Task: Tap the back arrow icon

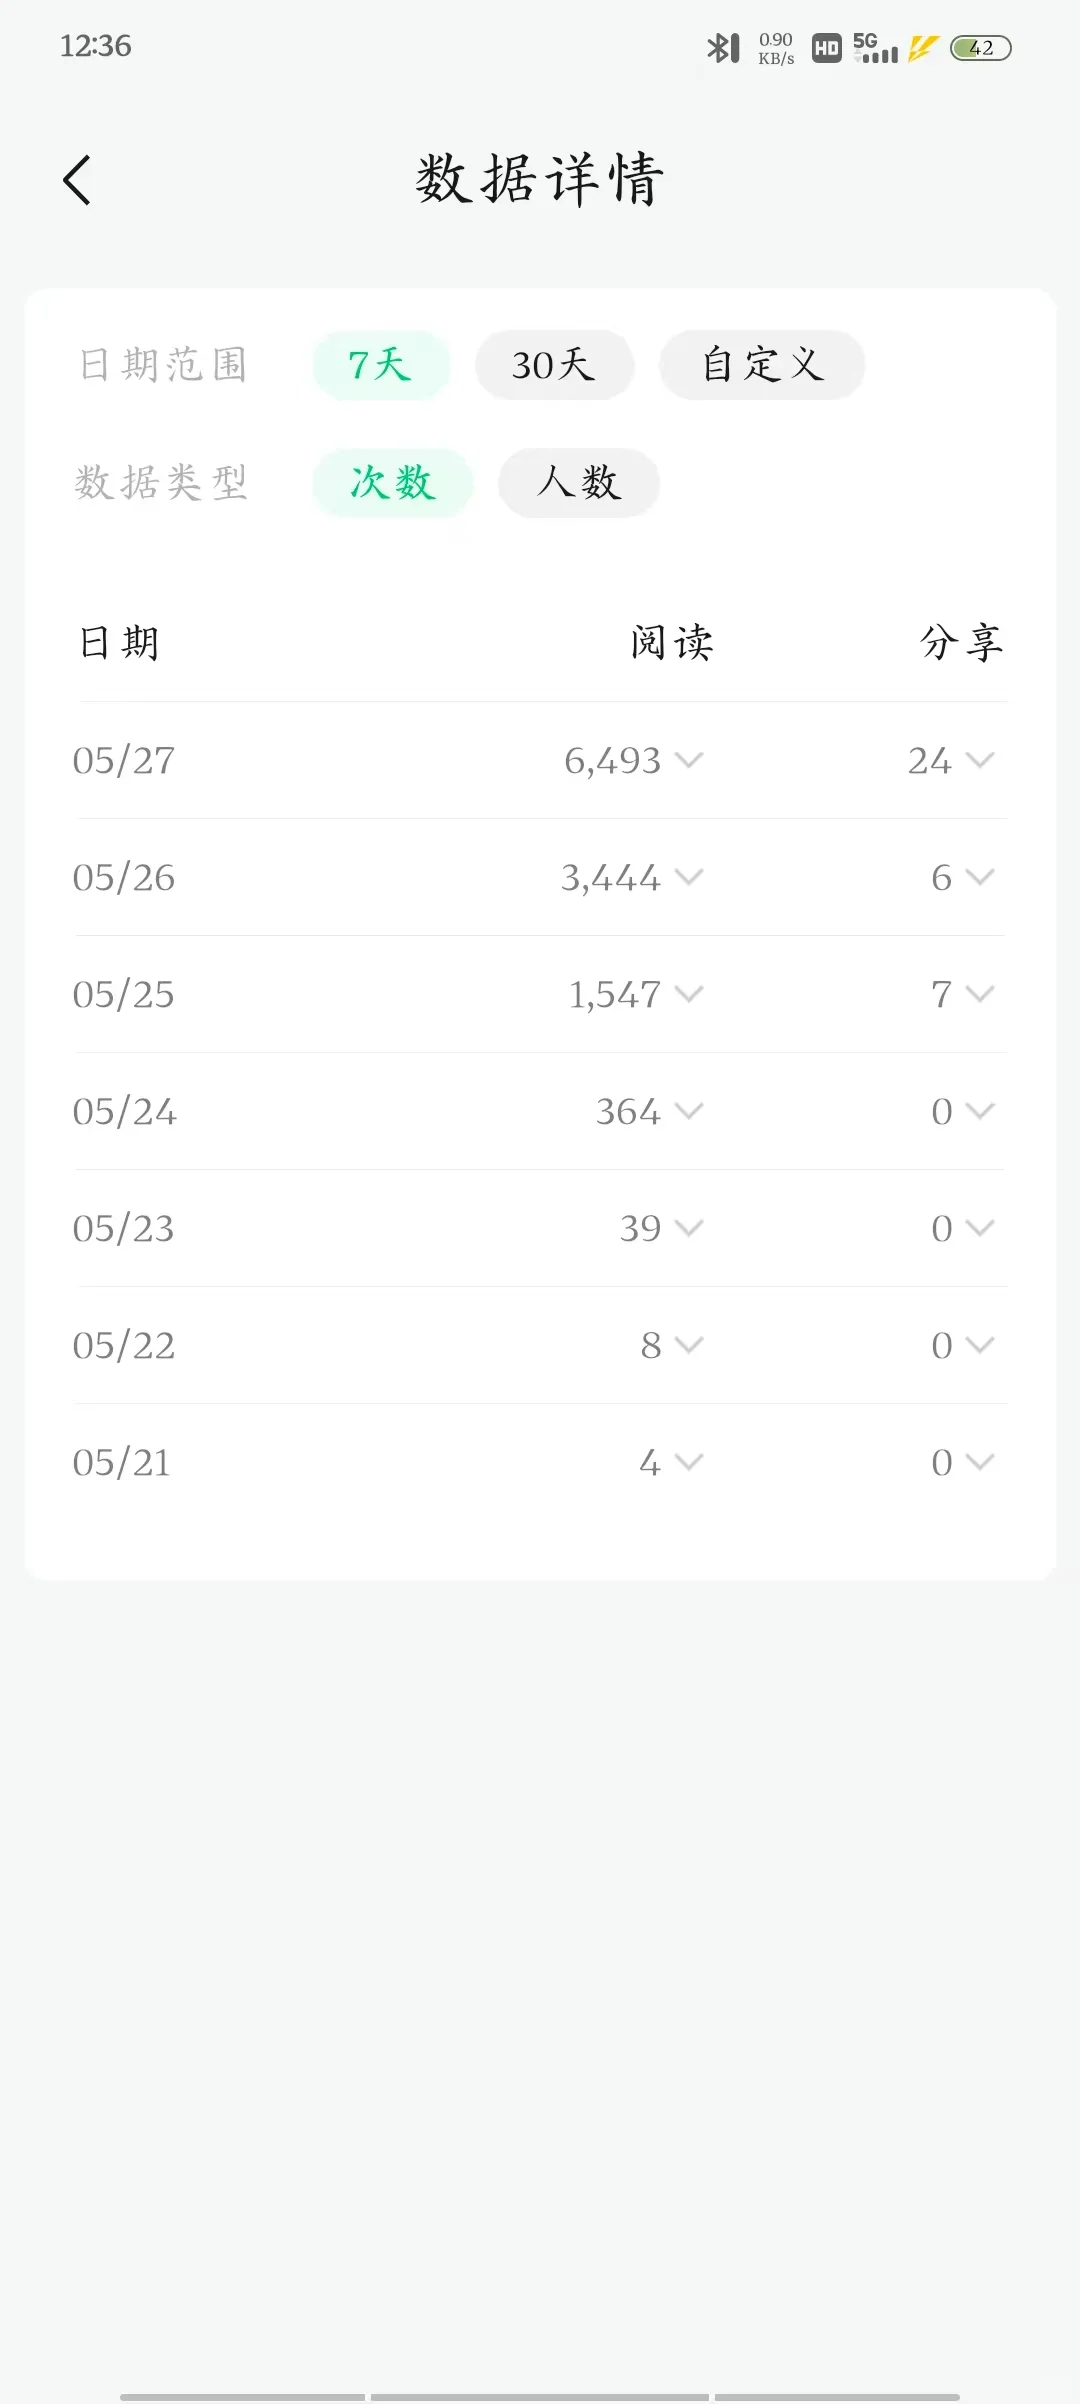Action: 77,180
